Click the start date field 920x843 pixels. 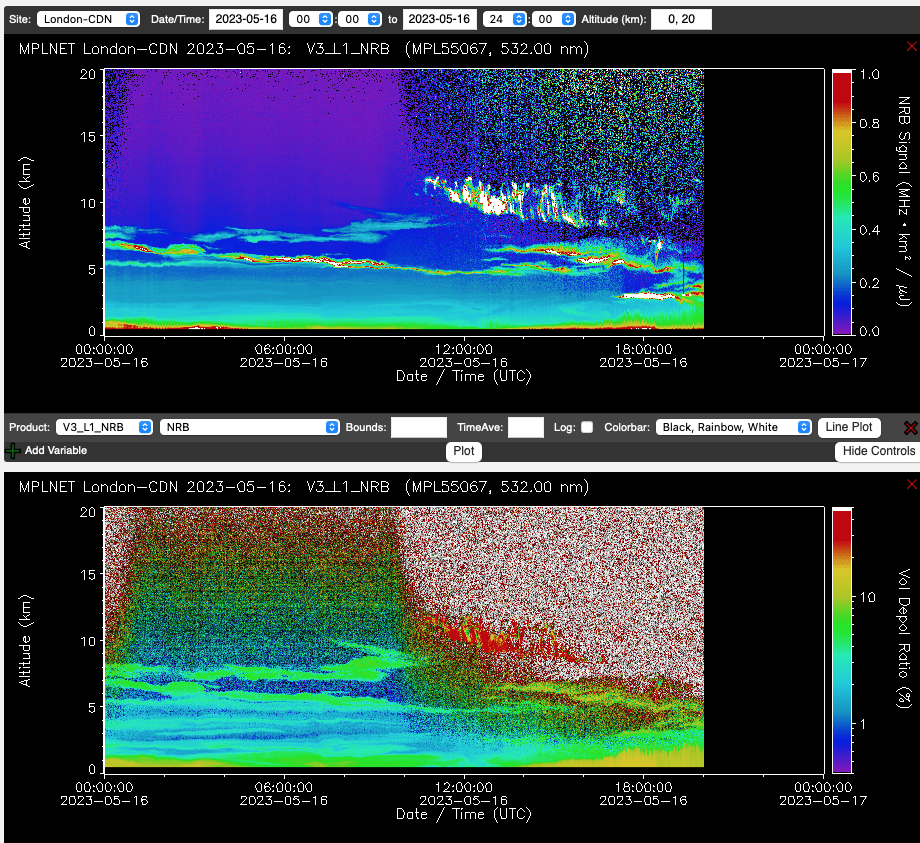[x=246, y=19]
